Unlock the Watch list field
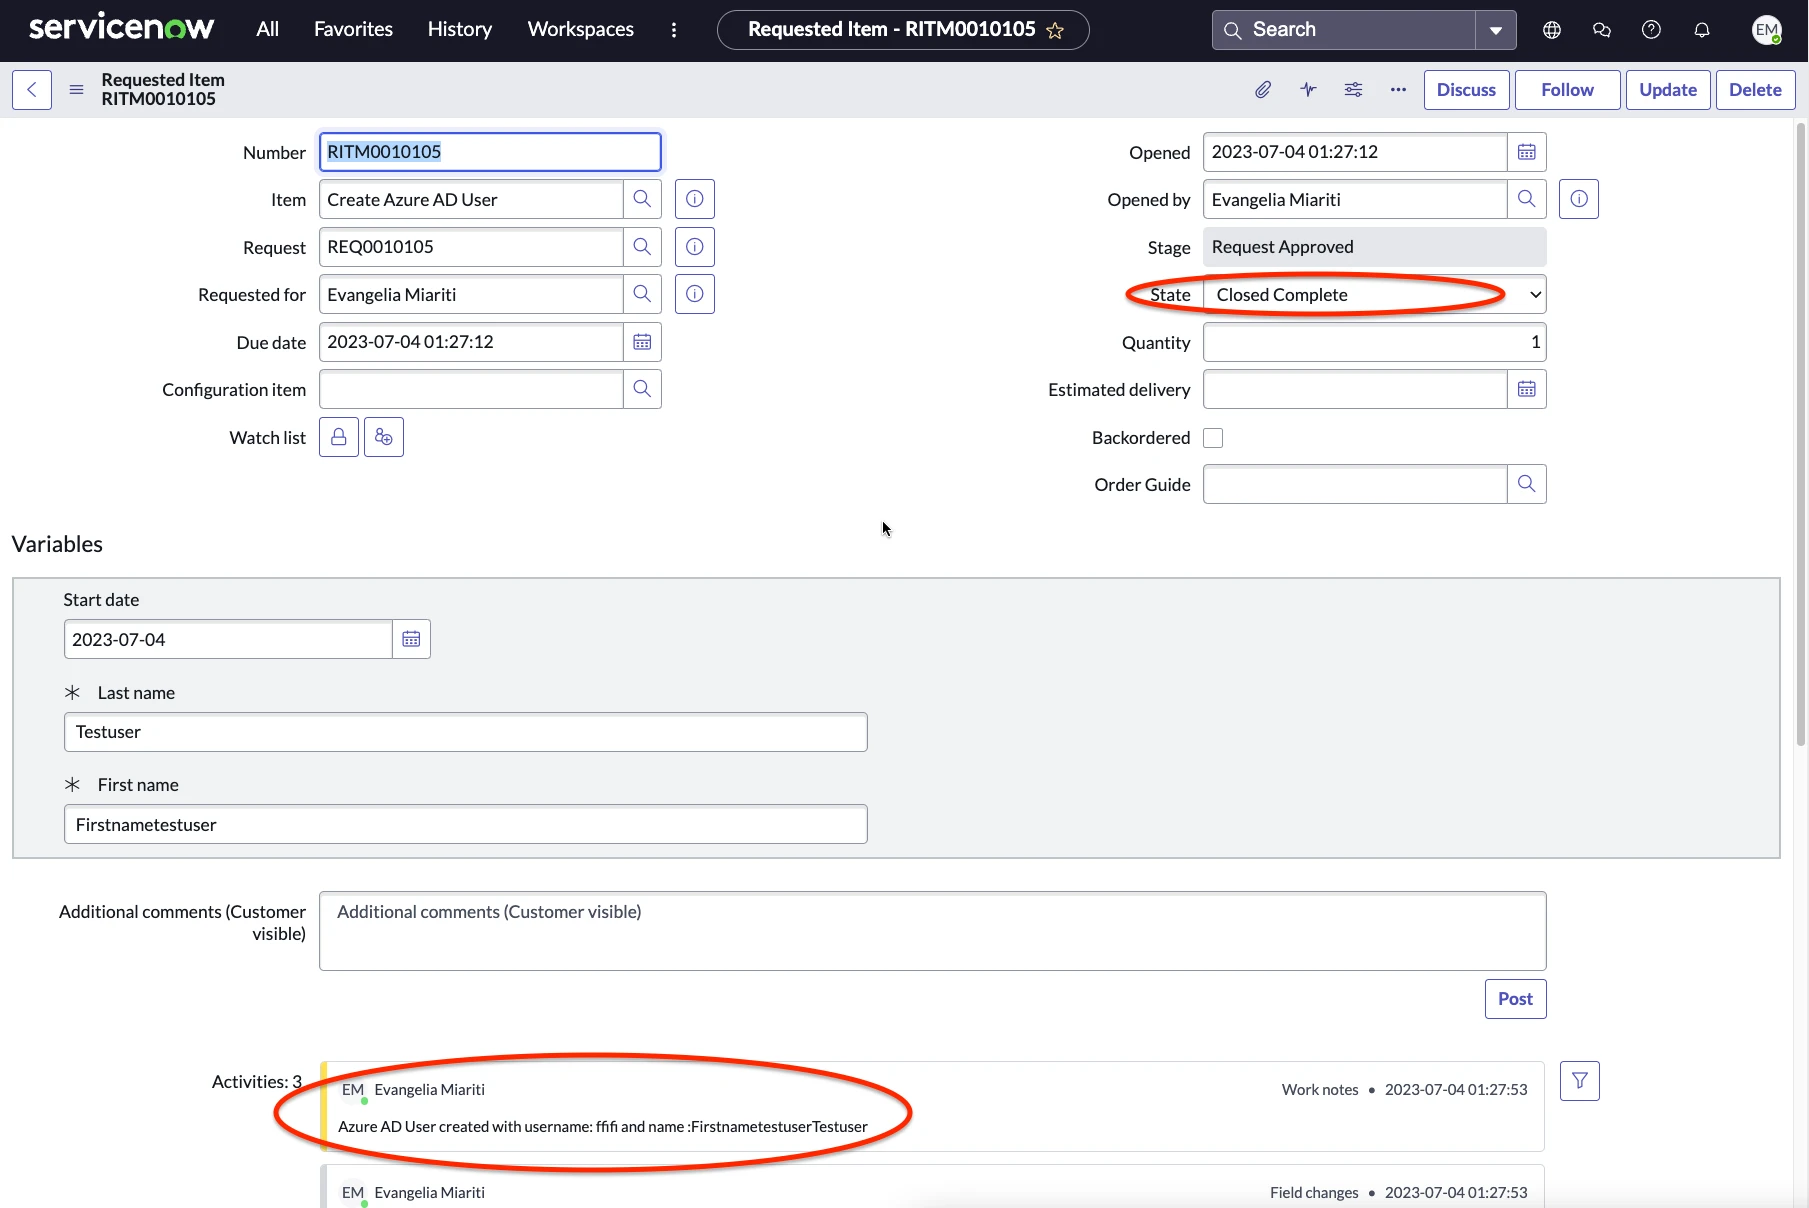 click(x=339, y=437)
